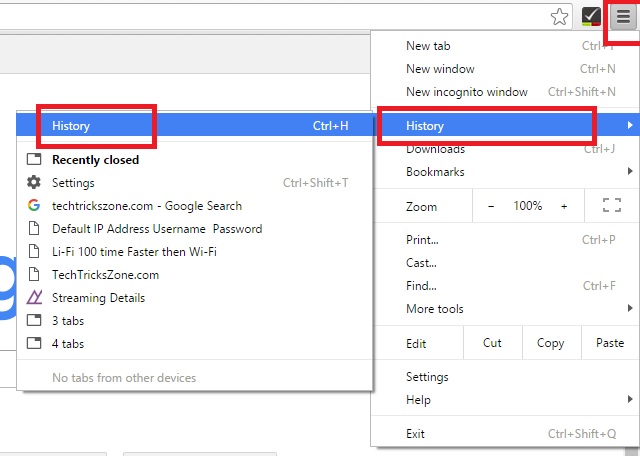
Task: Open Downloads from the menu
Action: coord(435,150)
